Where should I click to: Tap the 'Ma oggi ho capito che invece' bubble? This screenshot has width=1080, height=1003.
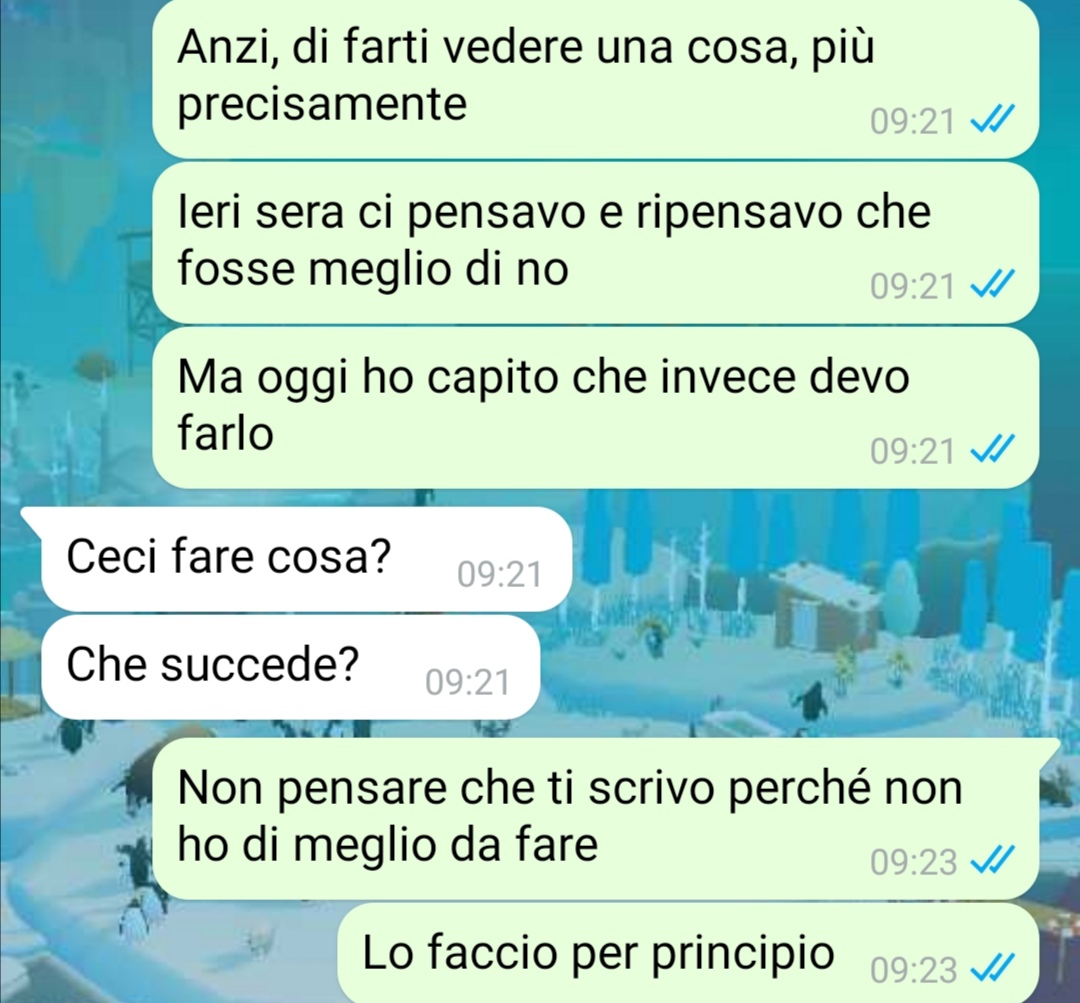595,407
